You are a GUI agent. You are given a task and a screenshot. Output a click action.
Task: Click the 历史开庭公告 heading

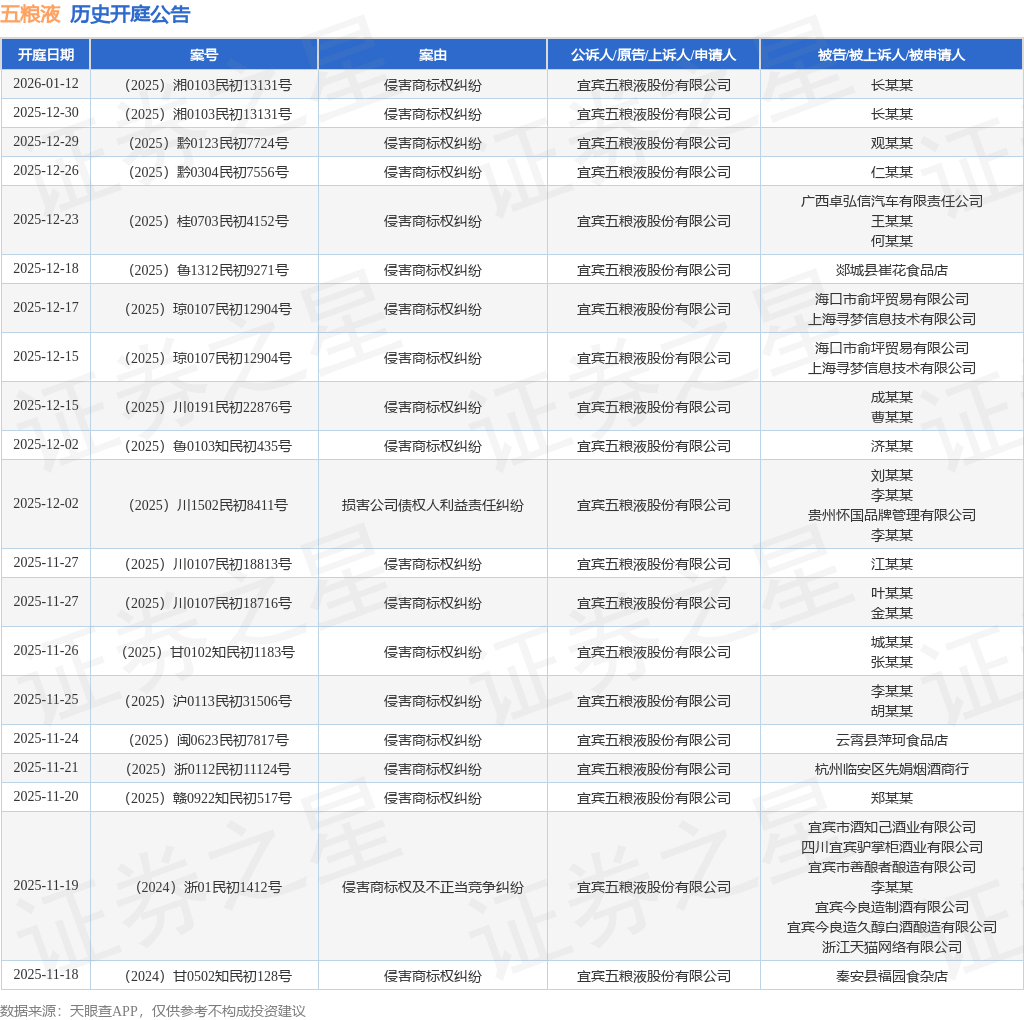[x=130, y=14]
